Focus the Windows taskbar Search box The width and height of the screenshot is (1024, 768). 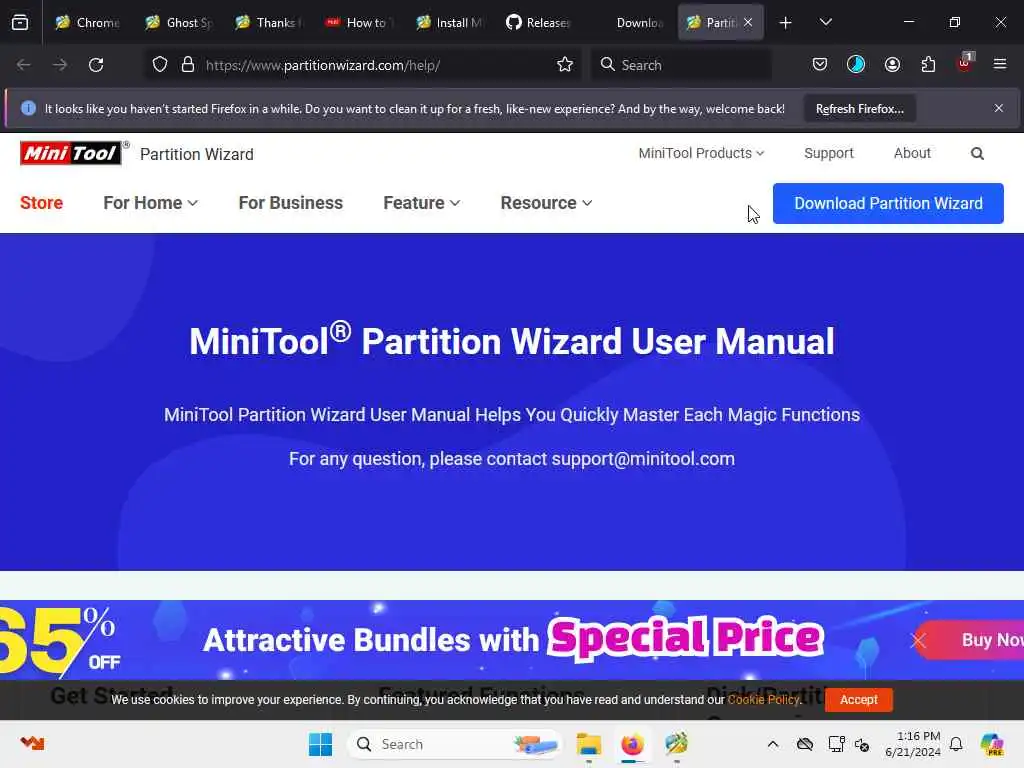[455, 744]
